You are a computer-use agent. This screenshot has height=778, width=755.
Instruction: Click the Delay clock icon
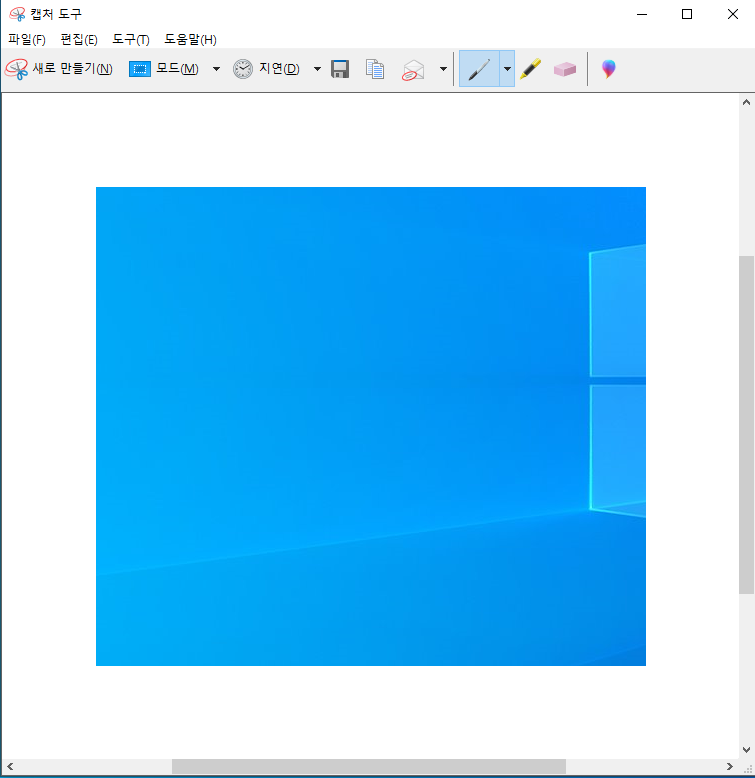(243, 69)
